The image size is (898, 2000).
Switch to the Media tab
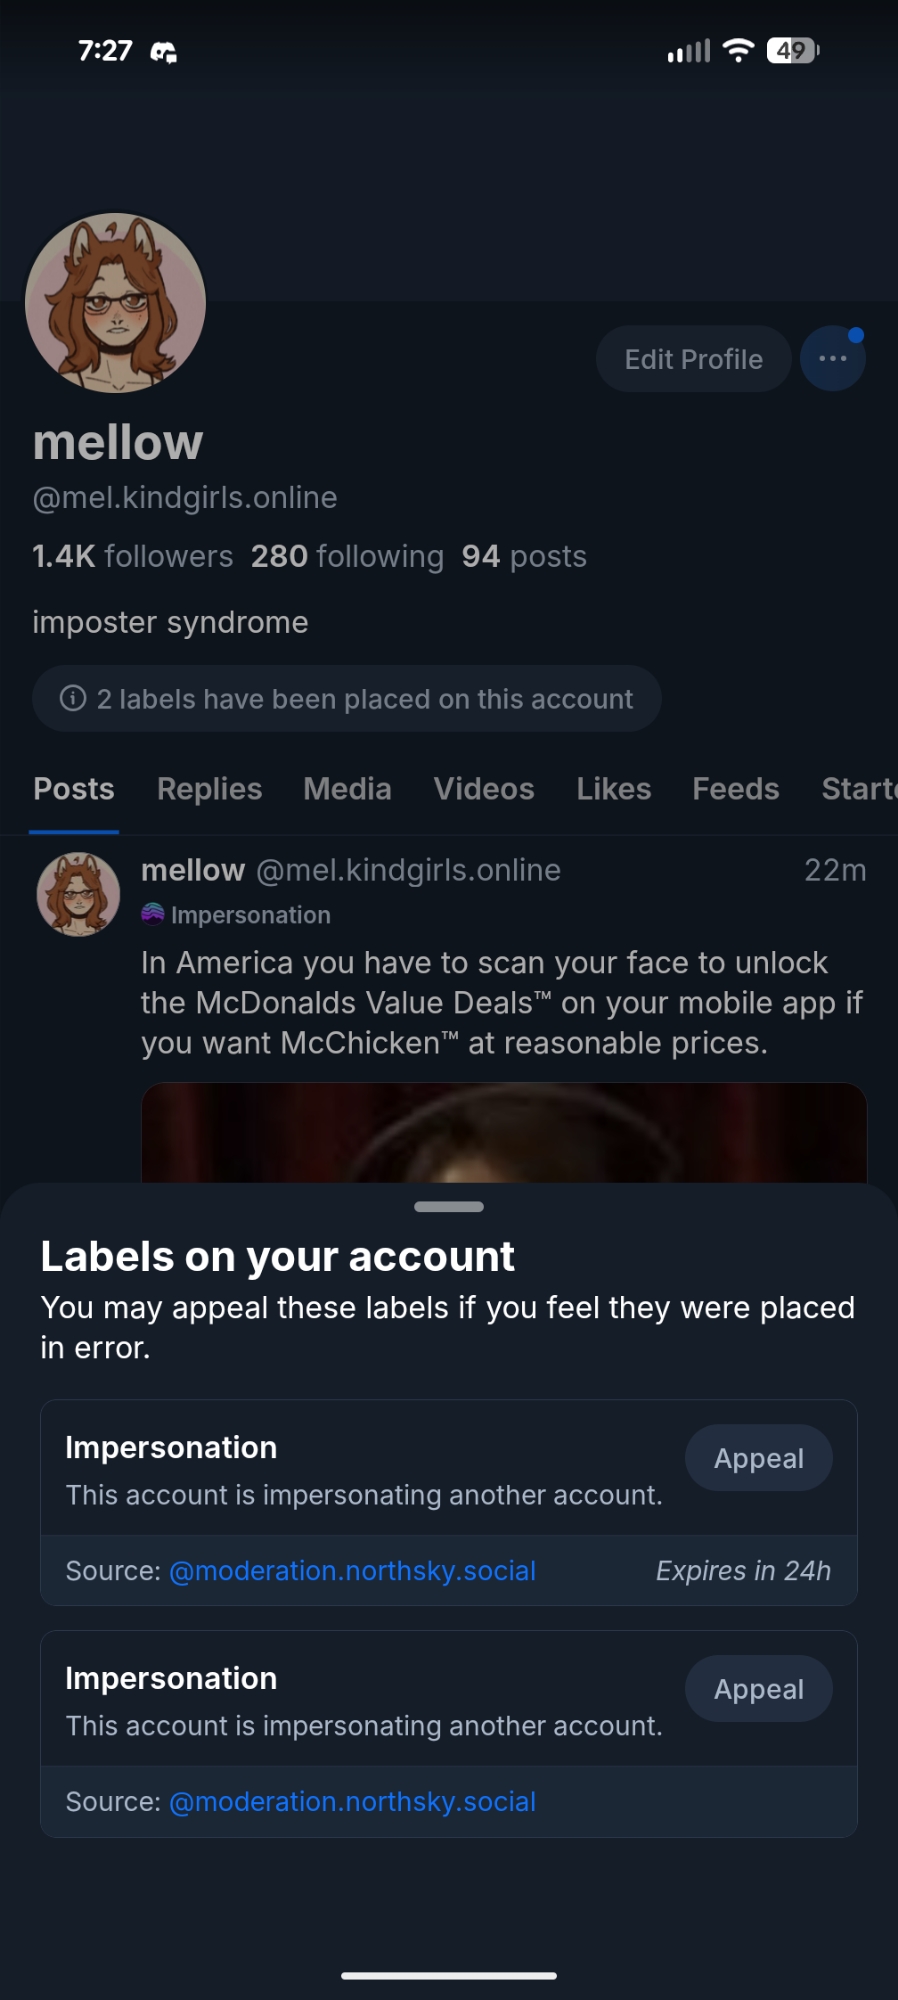(x=347, y=789)
